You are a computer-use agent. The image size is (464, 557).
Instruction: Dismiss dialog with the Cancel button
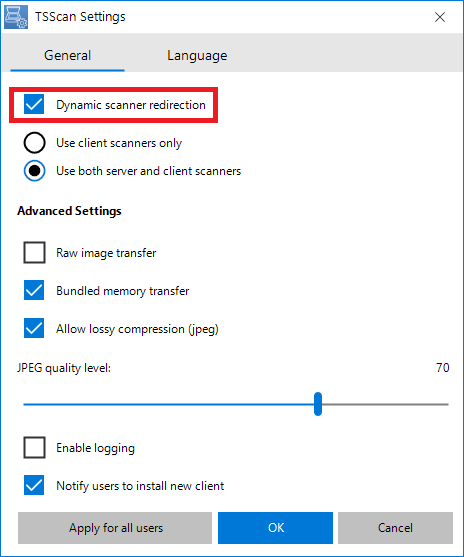click(395, 528)
